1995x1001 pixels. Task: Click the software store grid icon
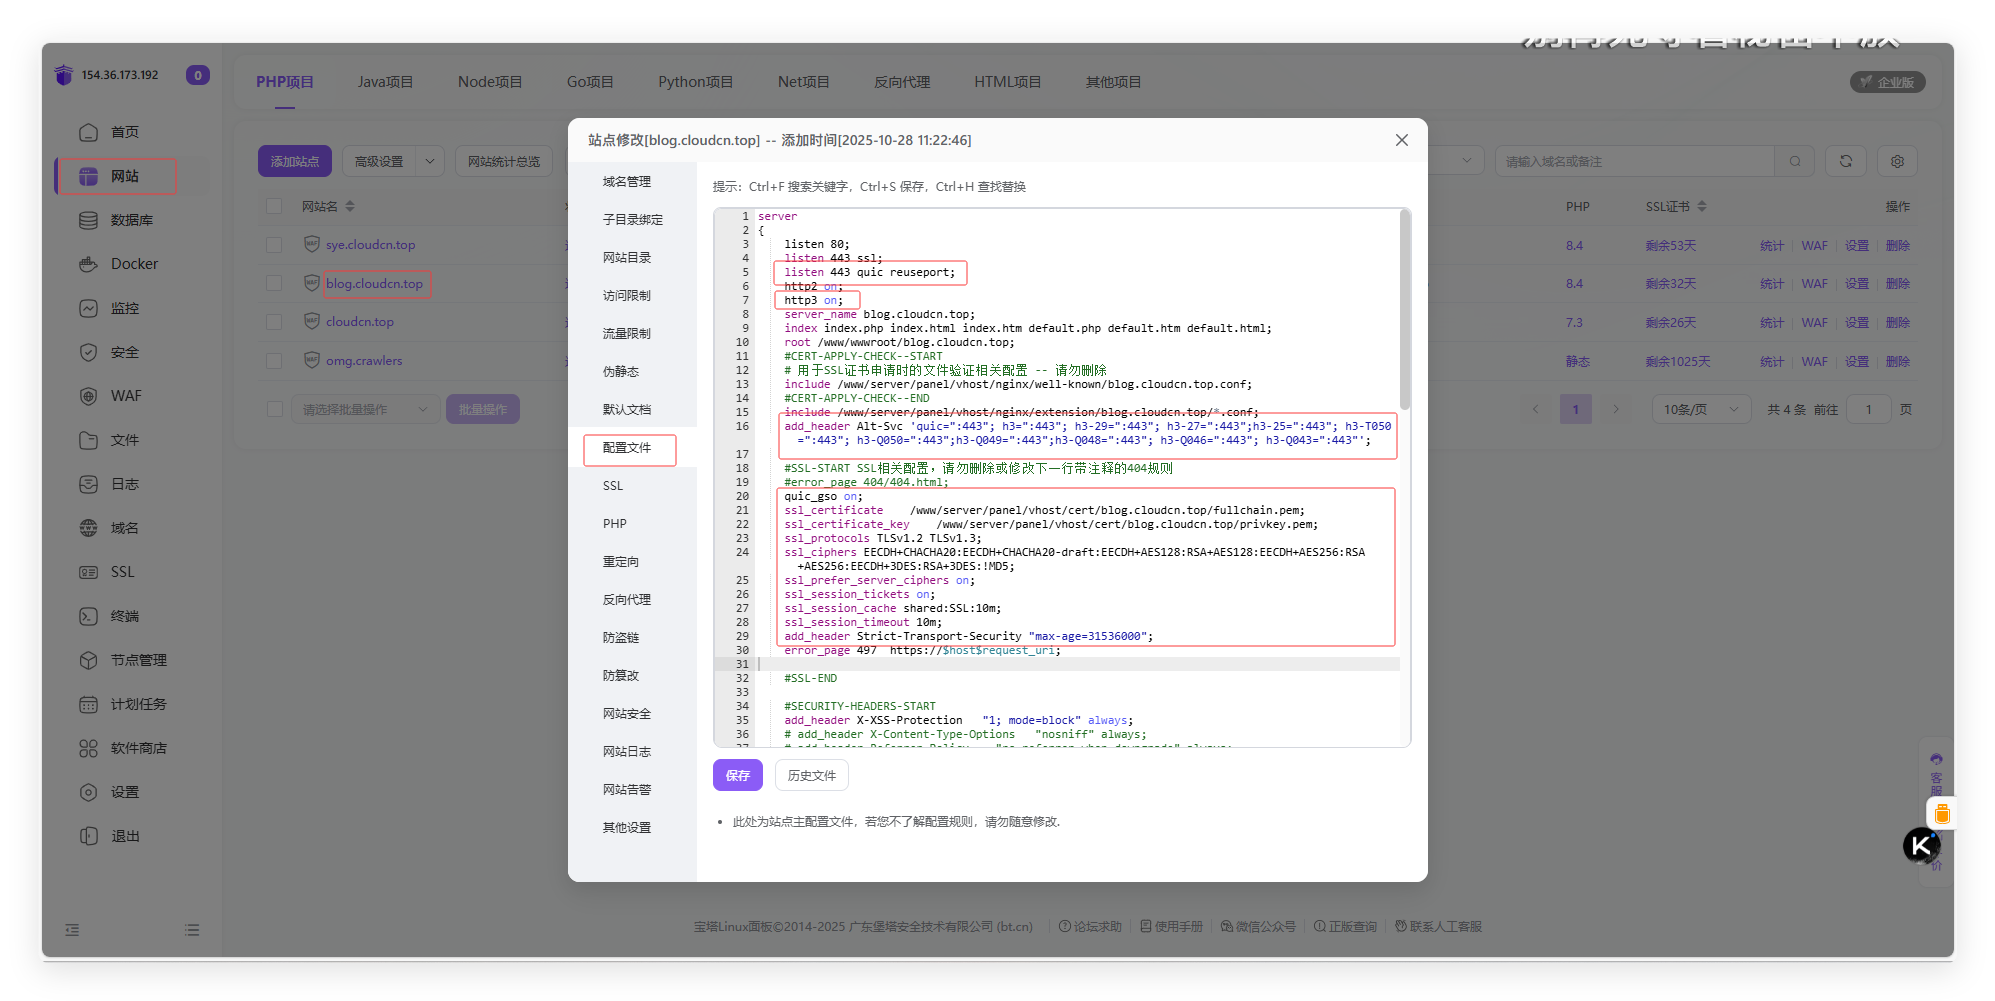coord(89,748)
